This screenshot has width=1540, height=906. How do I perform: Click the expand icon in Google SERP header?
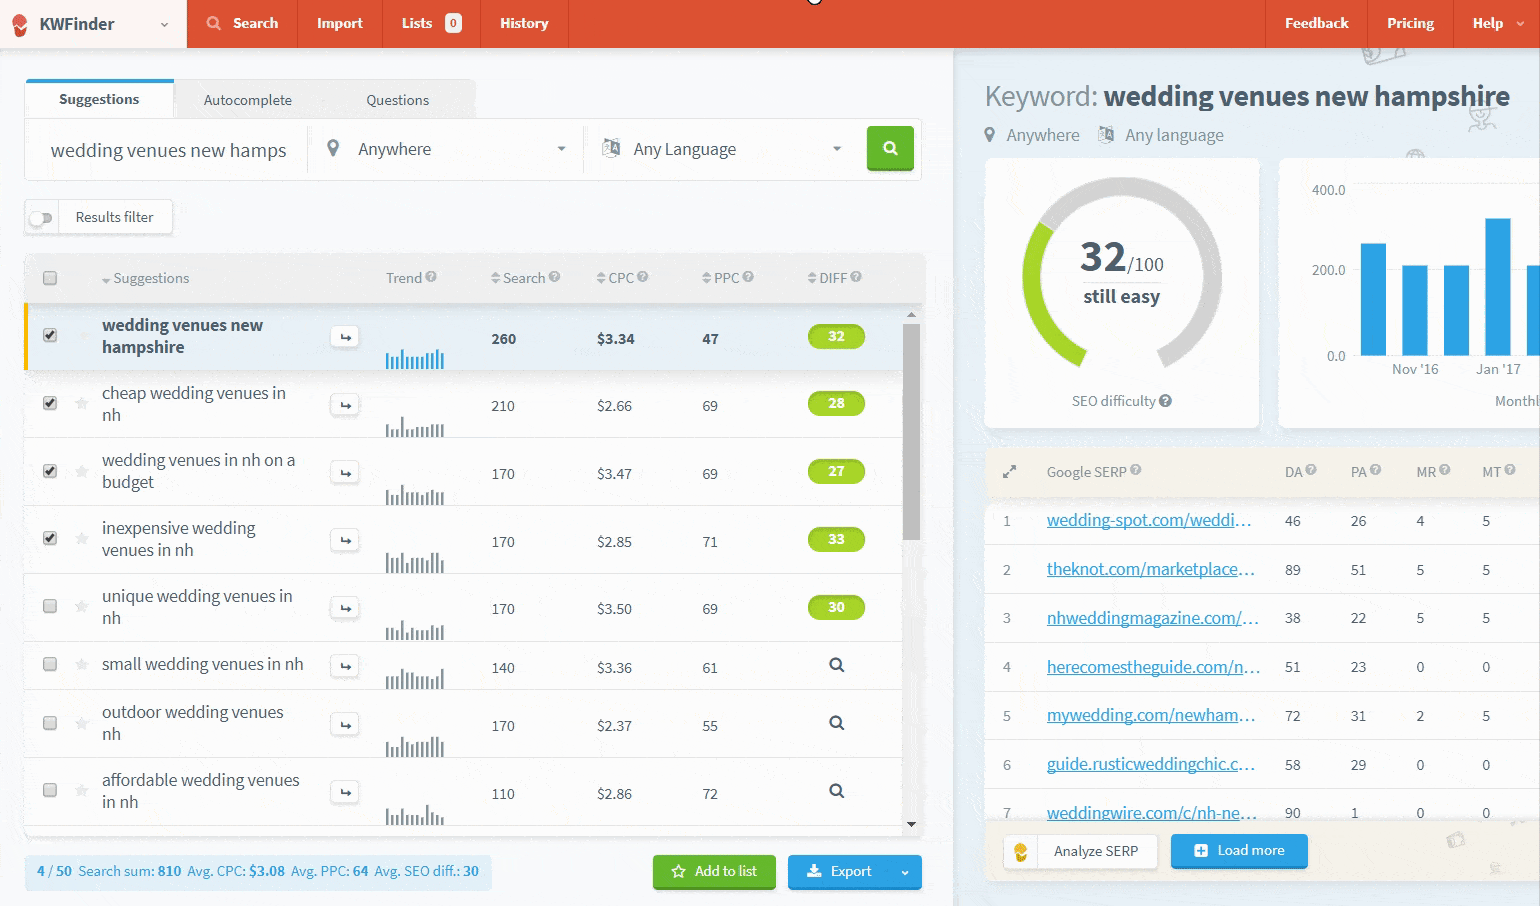(1009, 472)
